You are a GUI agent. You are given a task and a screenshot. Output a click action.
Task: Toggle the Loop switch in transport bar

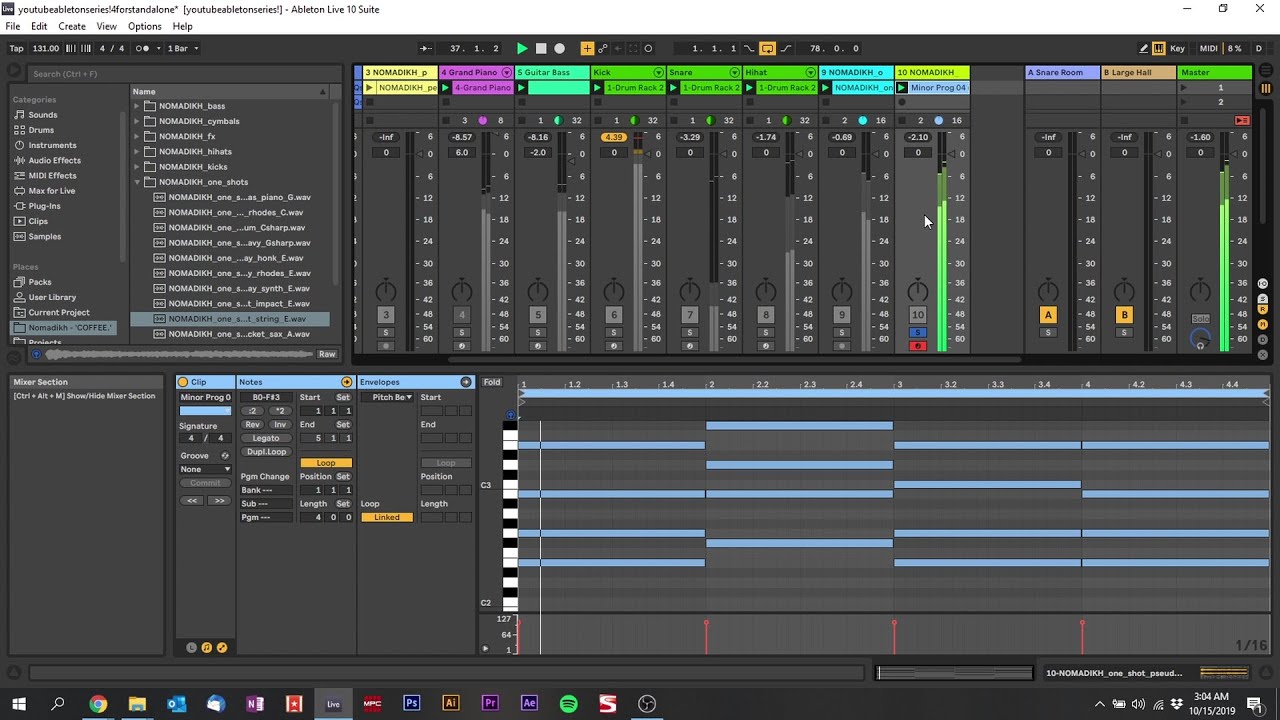click(767, 48)
